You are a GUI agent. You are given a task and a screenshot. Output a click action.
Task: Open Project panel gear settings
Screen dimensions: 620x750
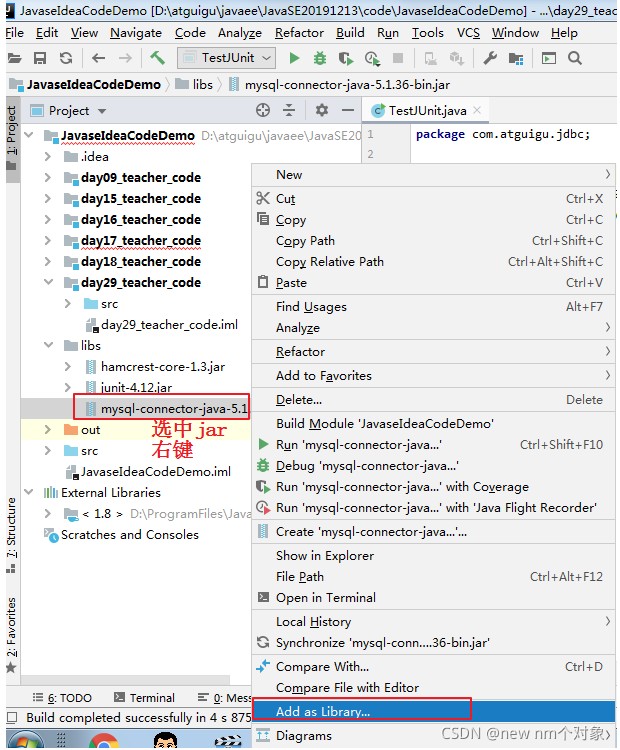click(x=322, y=110)
